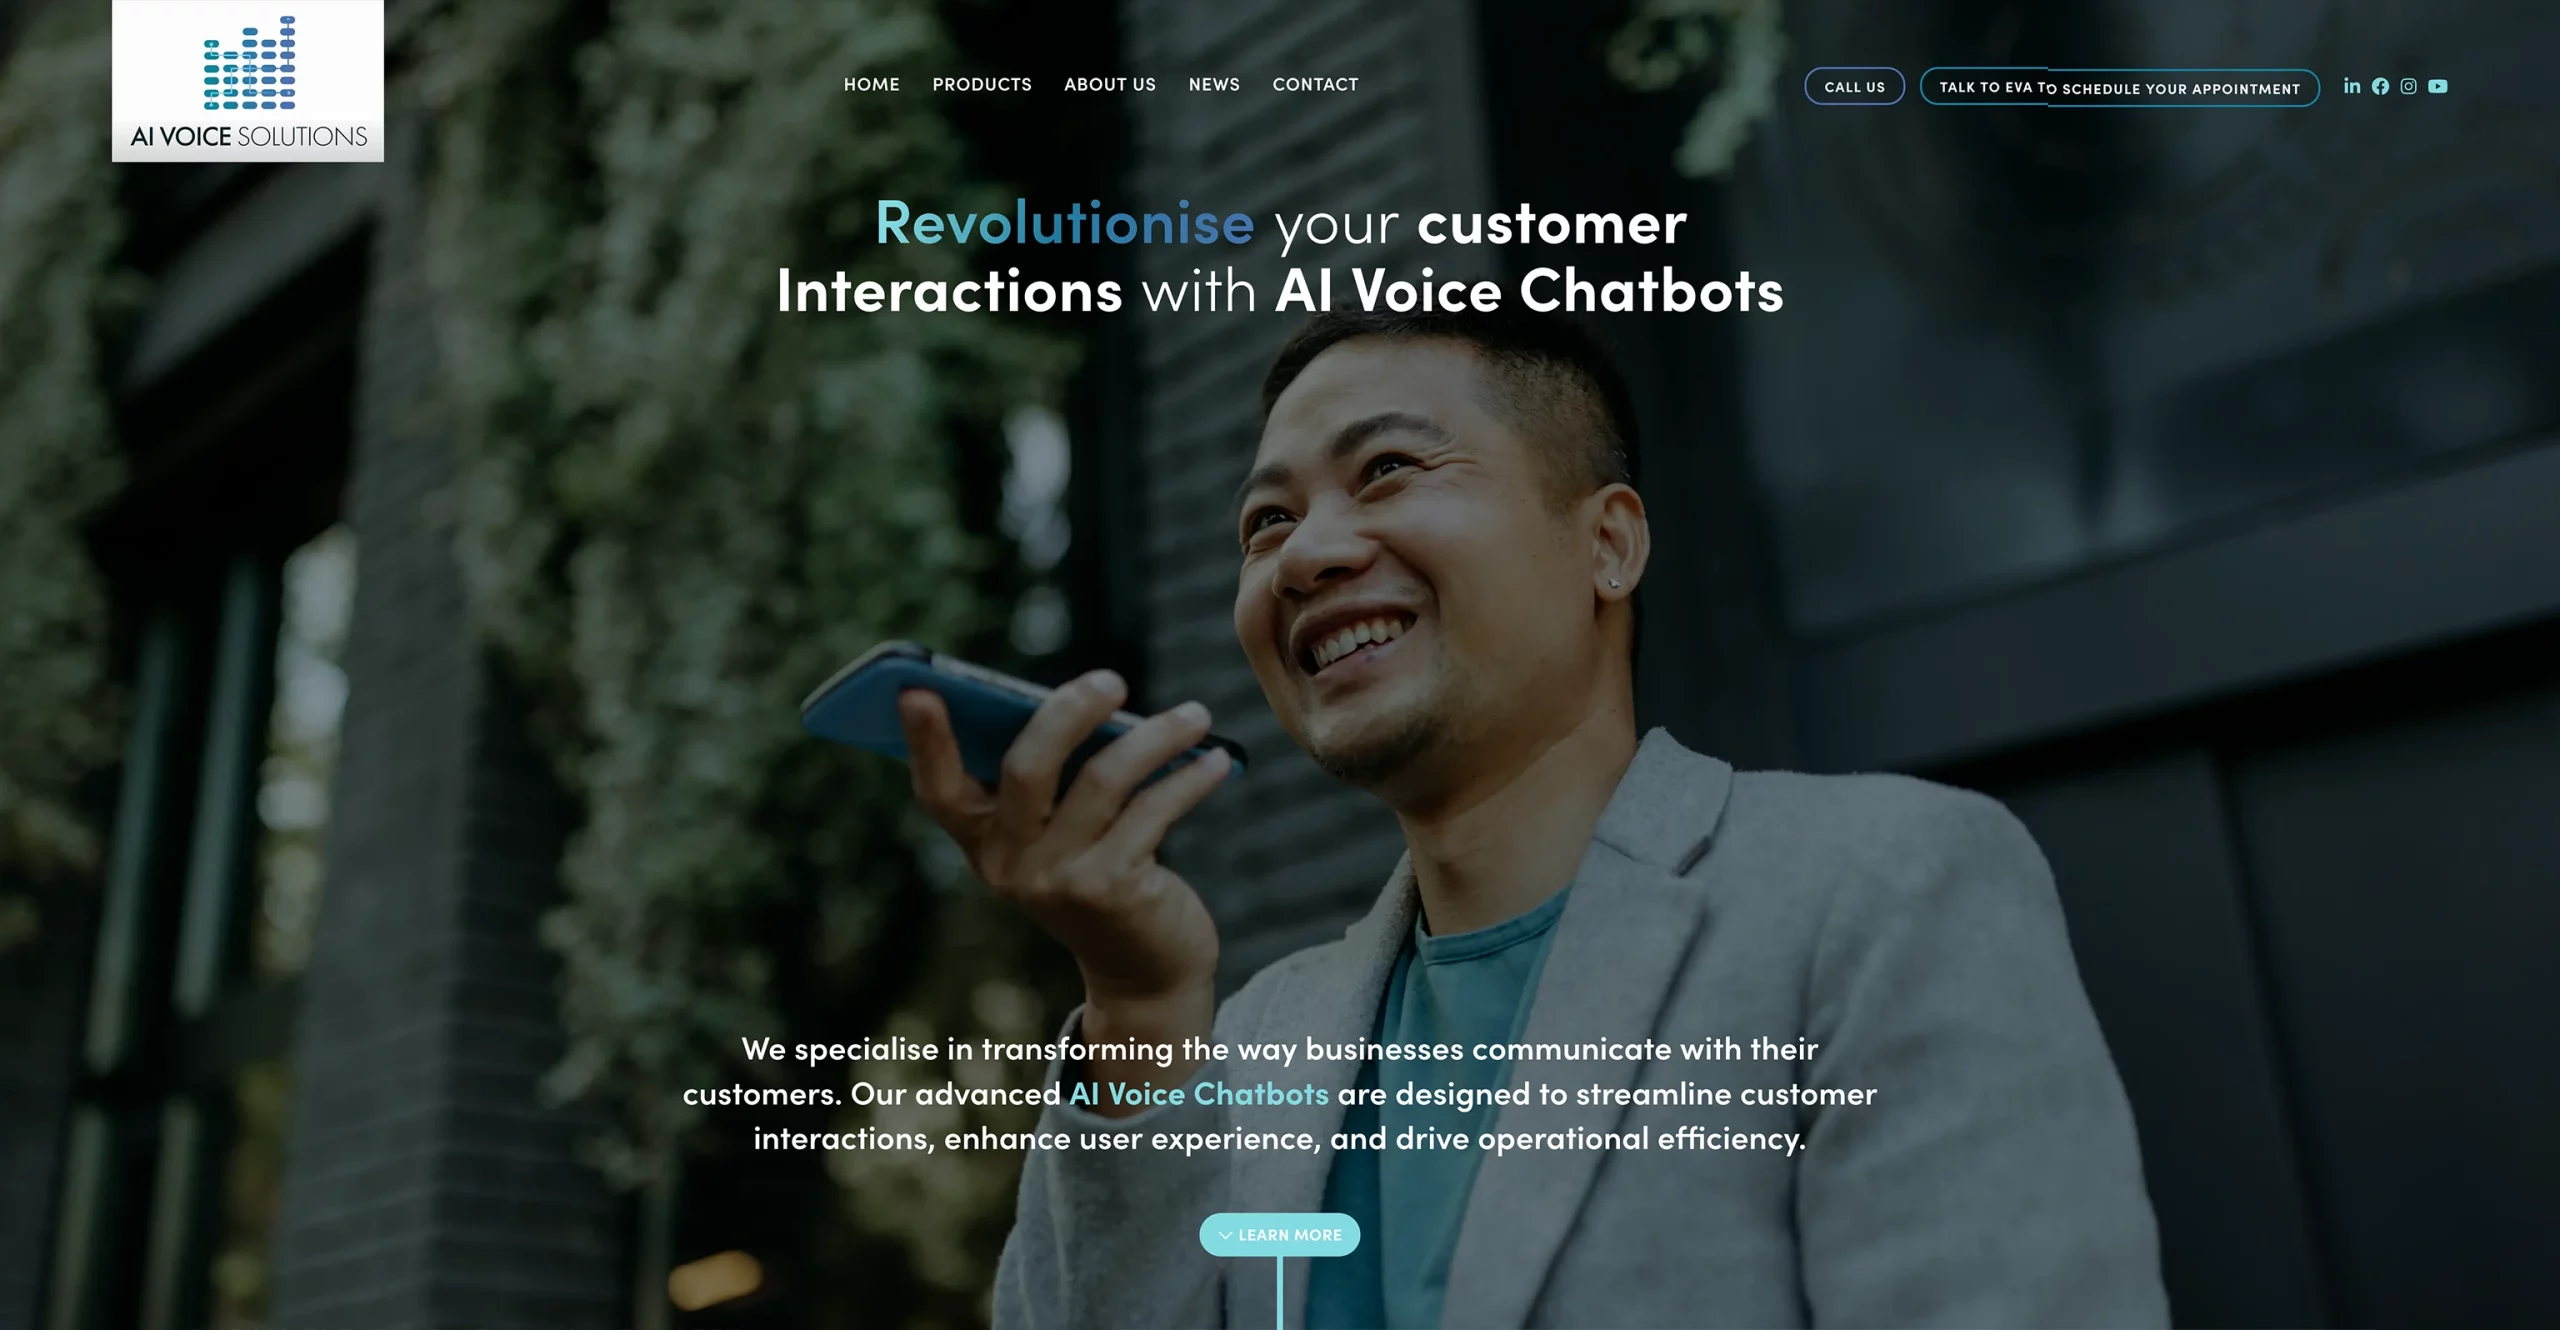Click the AI Voice Chatbots hyperlink
The width and height of the screenshot is (2560, 1330).
point(1199,1090)
